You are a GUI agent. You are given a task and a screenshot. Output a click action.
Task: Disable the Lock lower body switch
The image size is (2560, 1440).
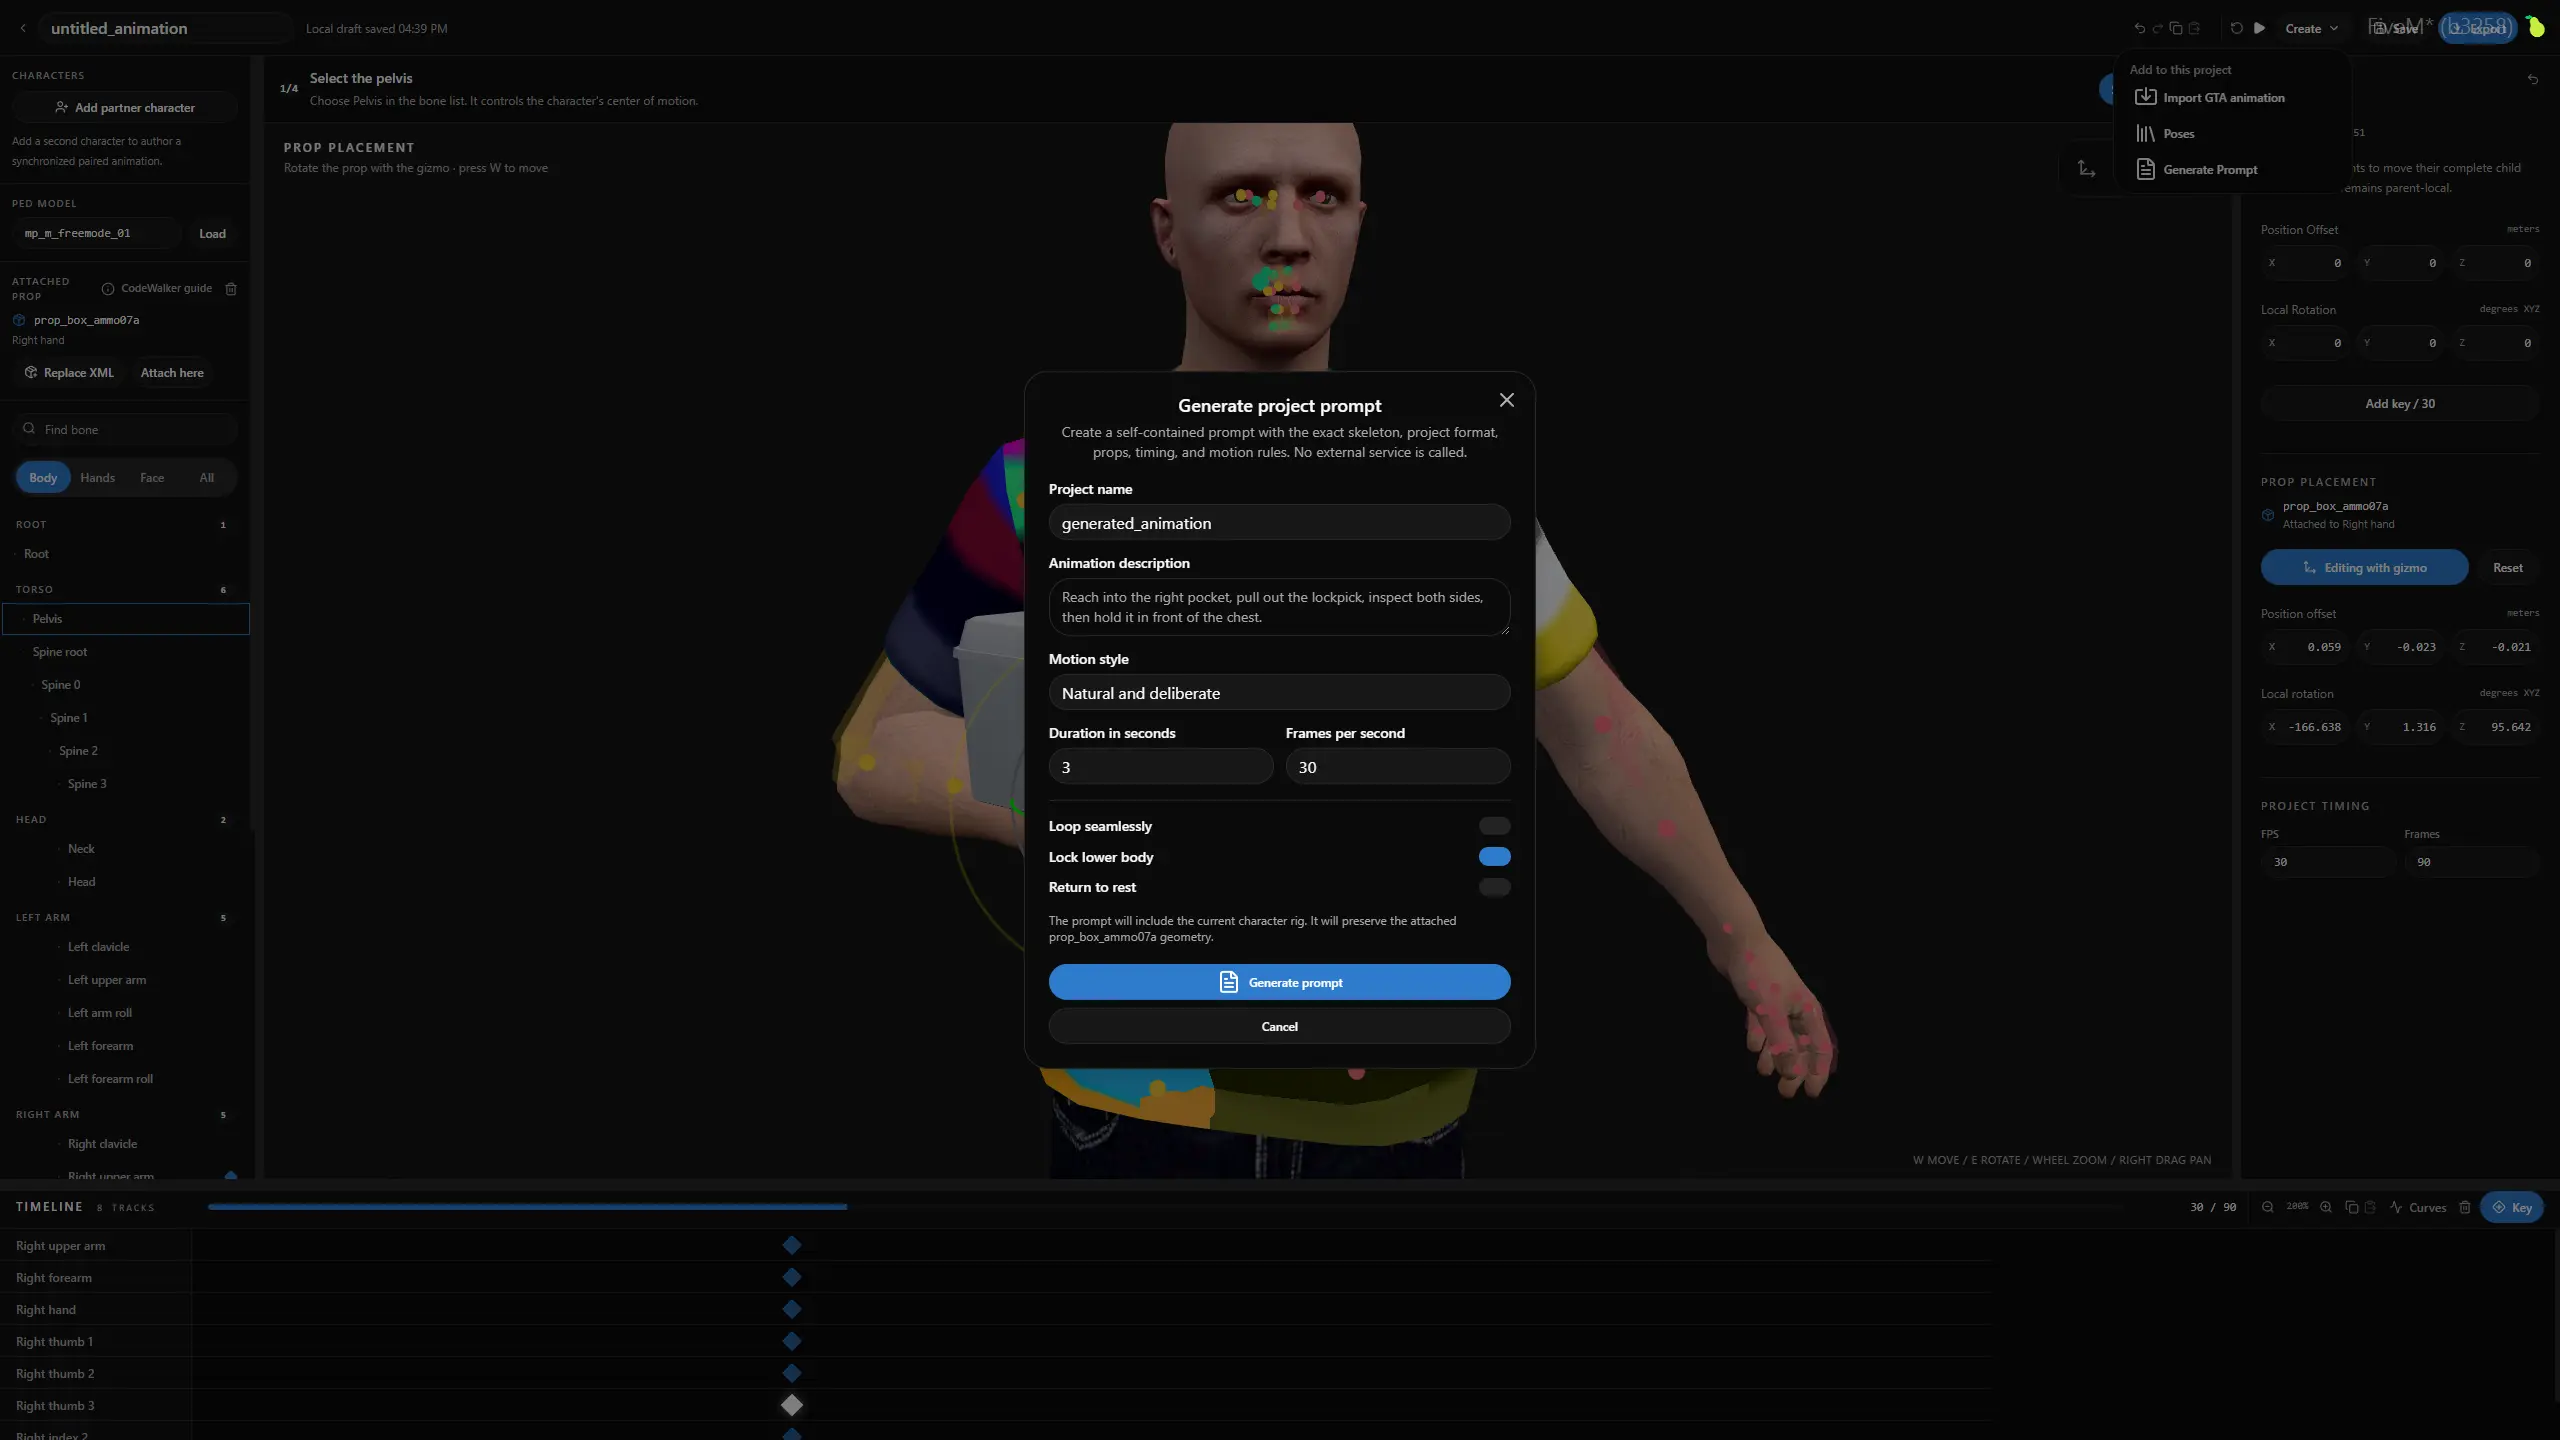(x=1494, y=857)
